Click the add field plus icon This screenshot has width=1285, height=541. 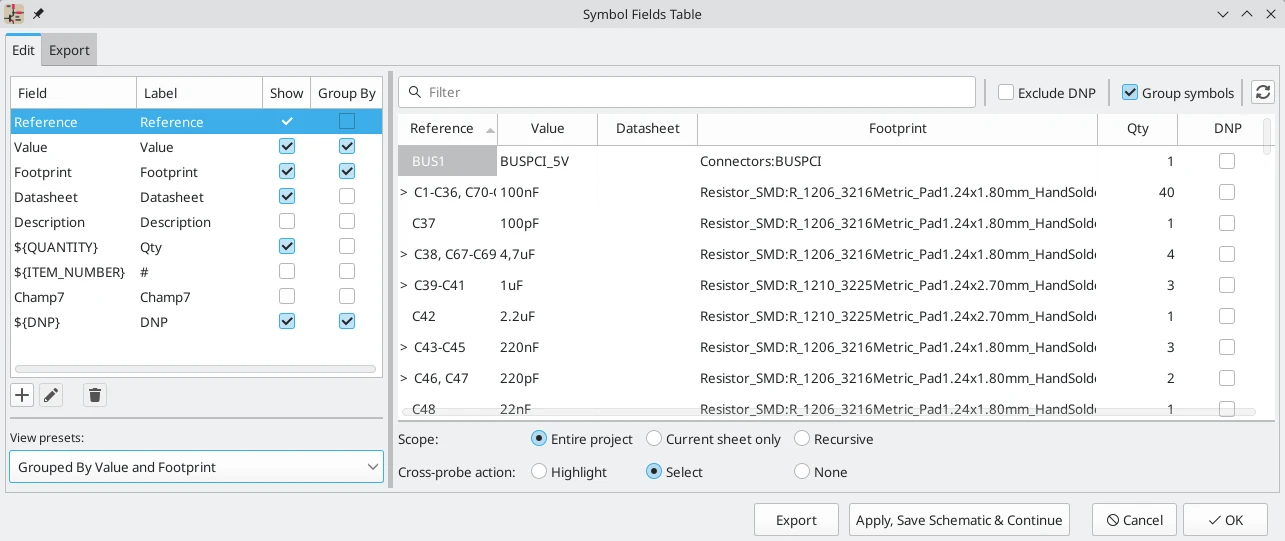tap(22, 395)
